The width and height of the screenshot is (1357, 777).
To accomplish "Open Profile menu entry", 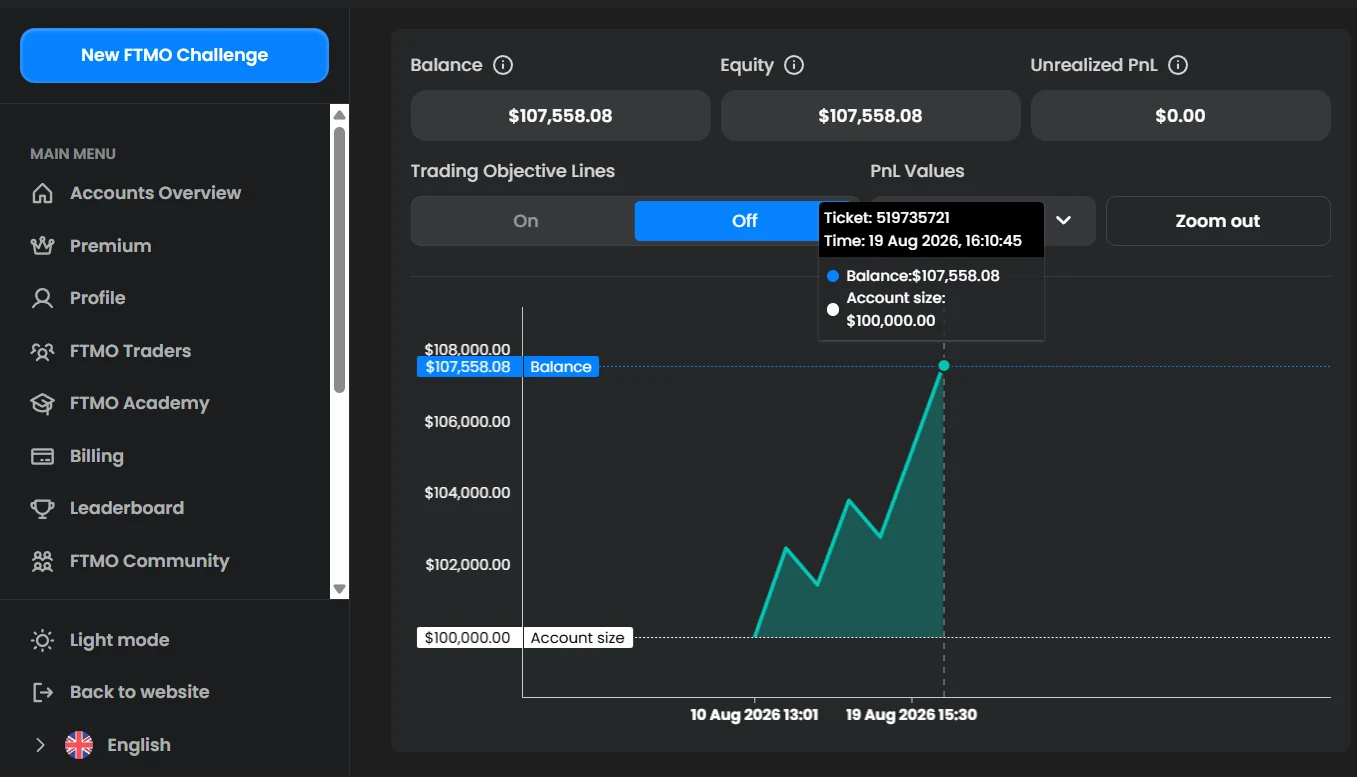I will pos(97,298).
